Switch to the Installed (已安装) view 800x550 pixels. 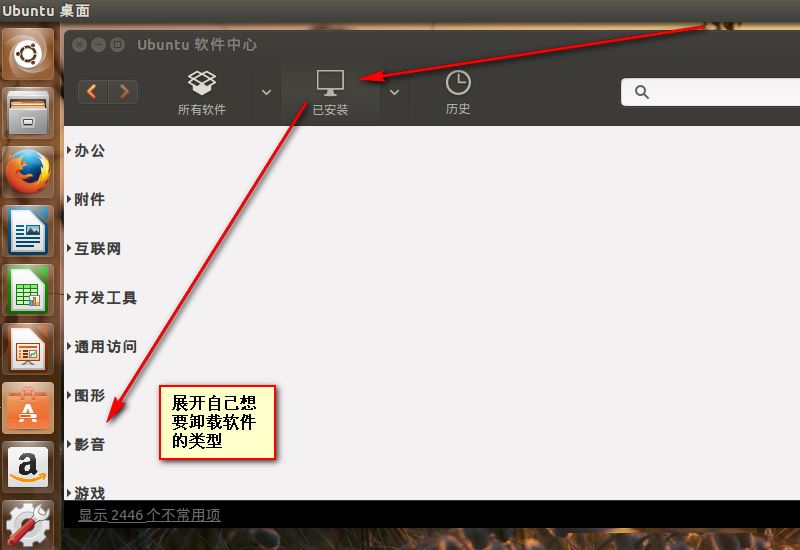pos(330,93)
